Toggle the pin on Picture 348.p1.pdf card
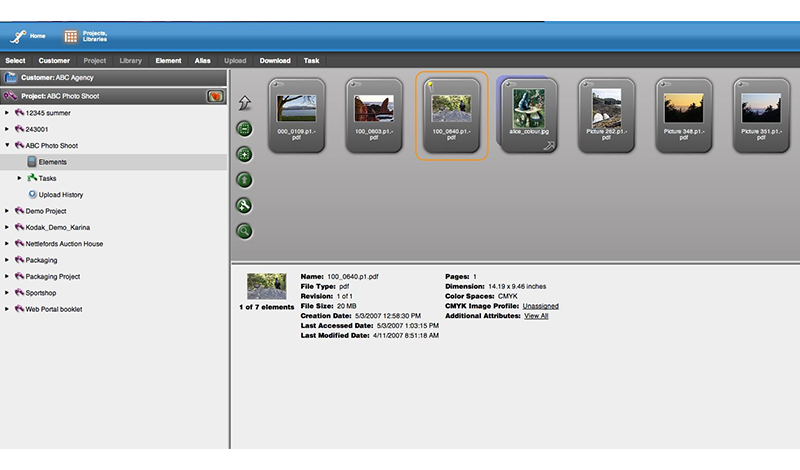Viewport: 800px width, 470px height. click(x=666, y=84)
